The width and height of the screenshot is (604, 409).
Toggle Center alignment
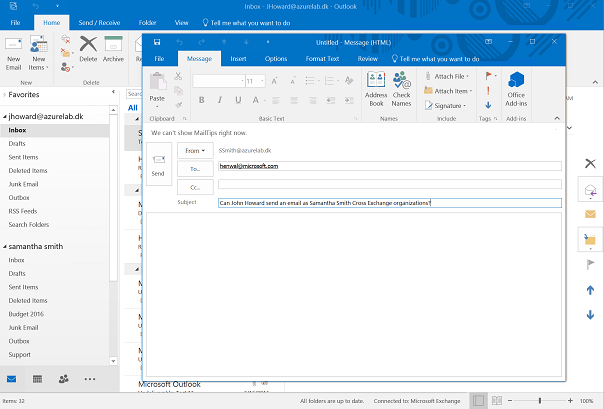[294, 101]
